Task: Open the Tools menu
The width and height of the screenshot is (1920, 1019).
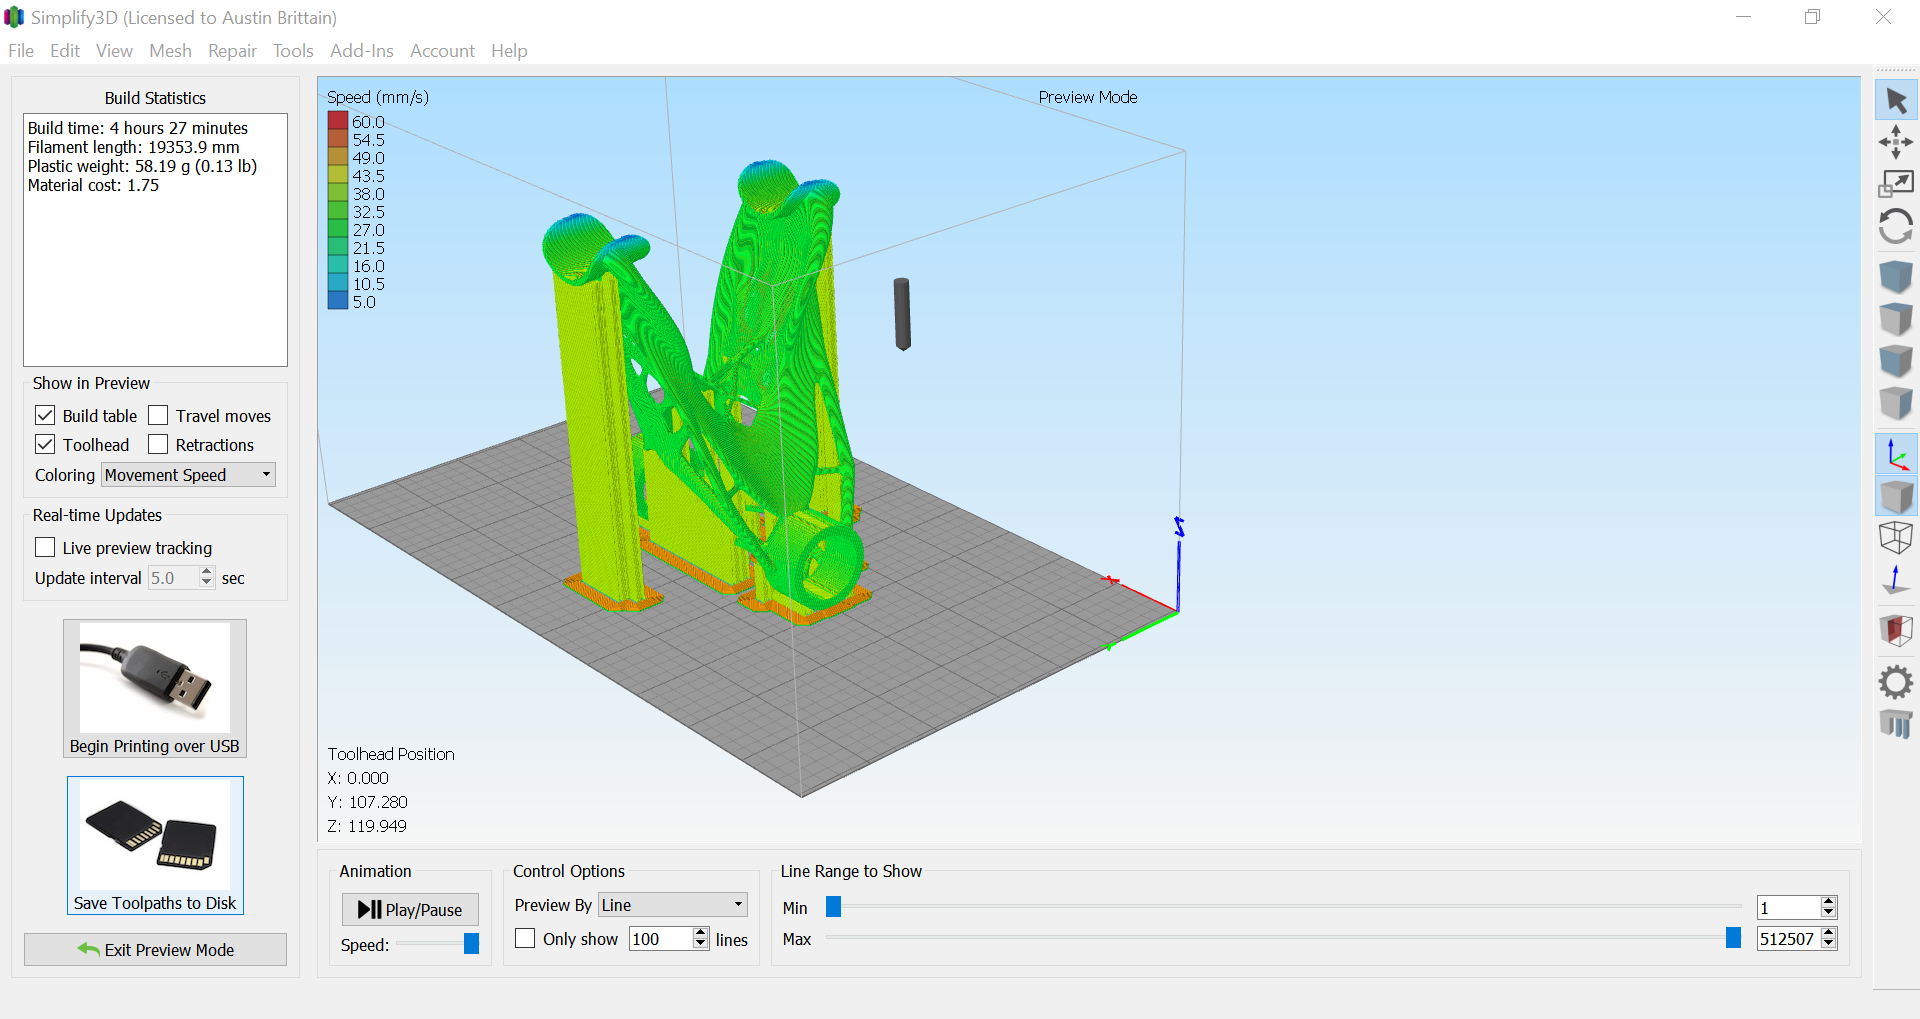Action: [293, 51]
